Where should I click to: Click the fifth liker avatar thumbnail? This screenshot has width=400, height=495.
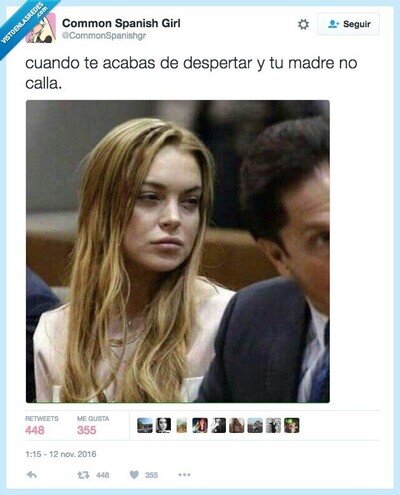(x=218, y=425)
